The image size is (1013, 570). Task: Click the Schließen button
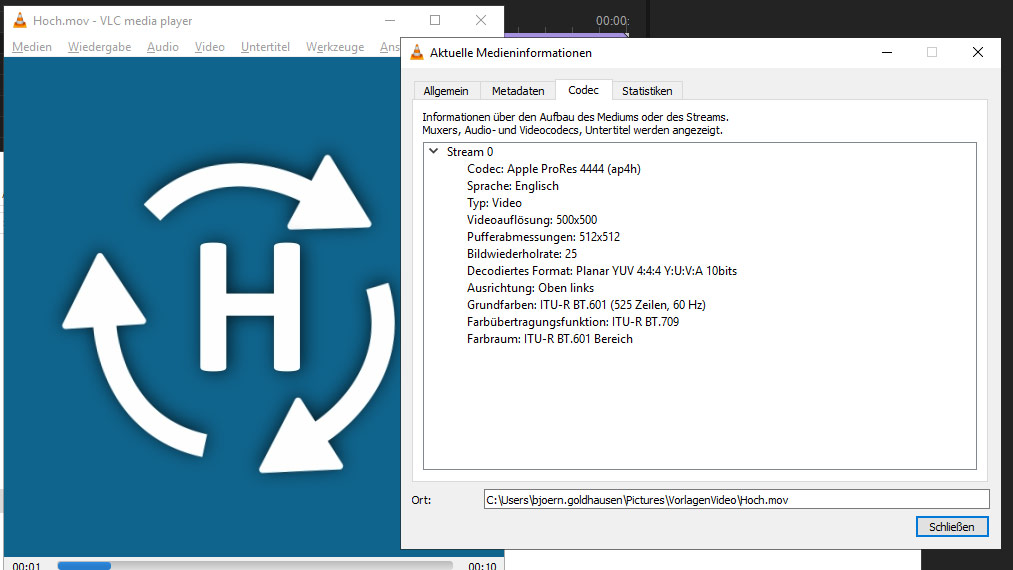(x=952, y=527)
